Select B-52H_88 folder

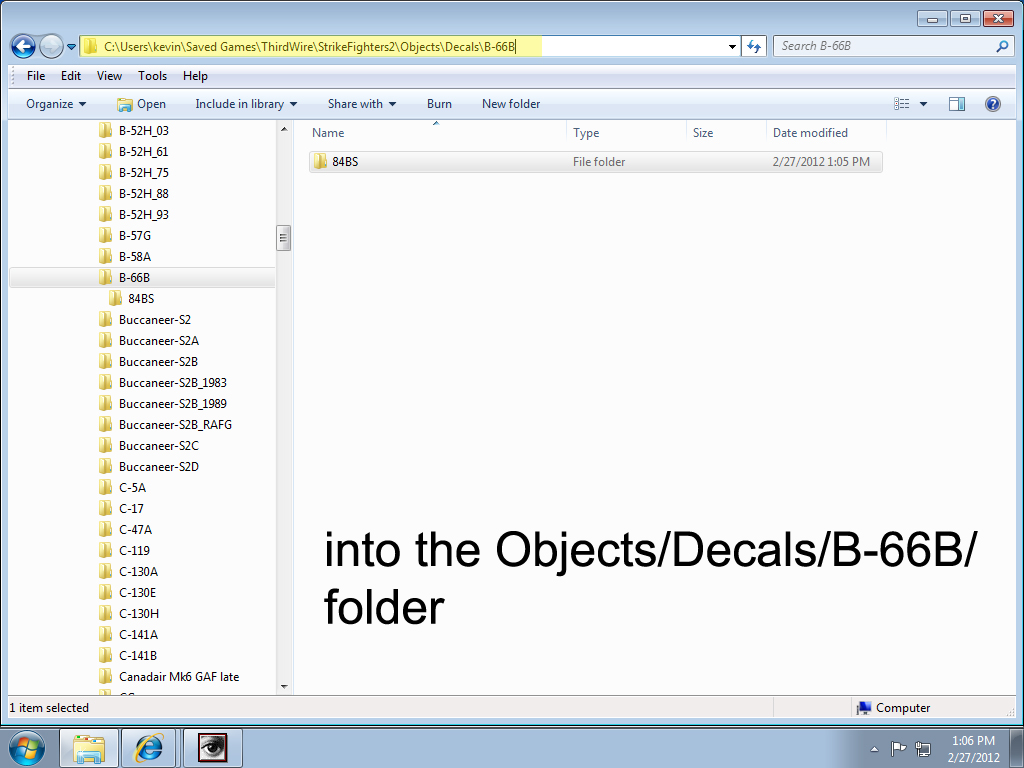click(144, 193)
